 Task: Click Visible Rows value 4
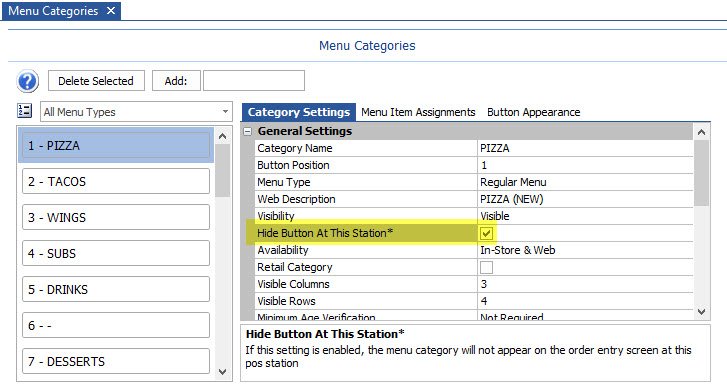coord(585,301)
